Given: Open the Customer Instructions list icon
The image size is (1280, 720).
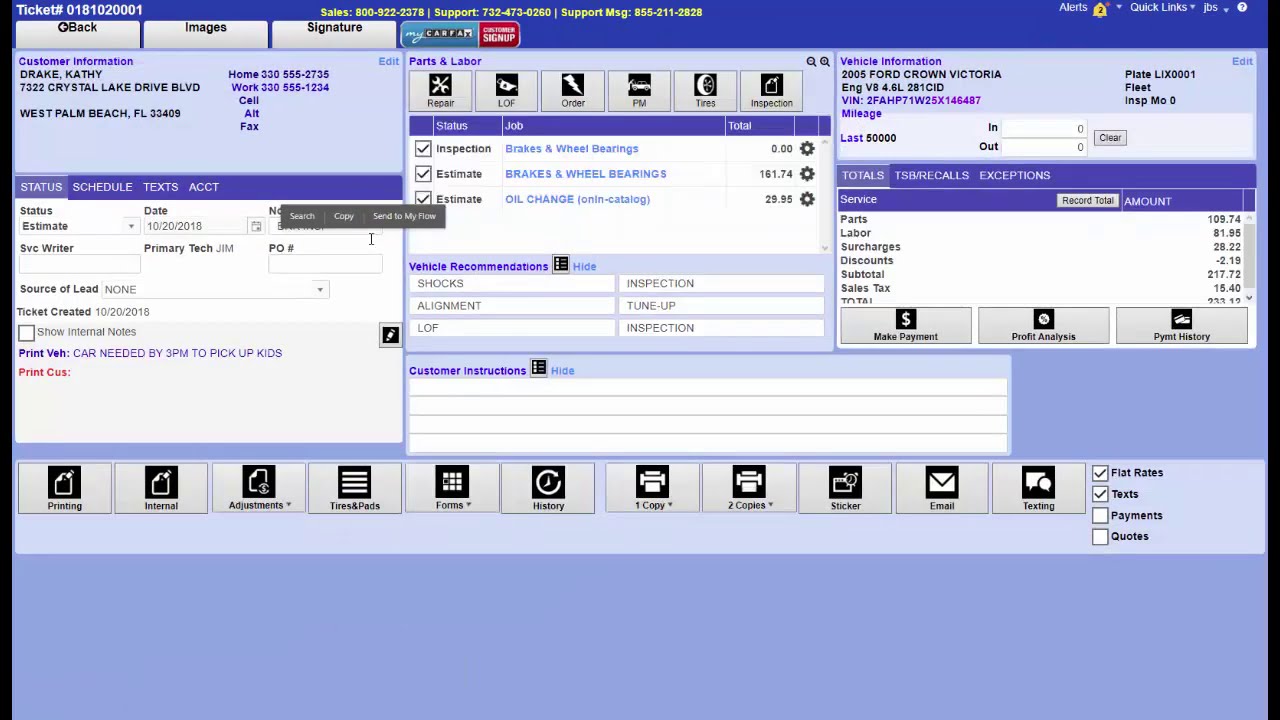Looking at the screenshot, I should click(538, 369).
